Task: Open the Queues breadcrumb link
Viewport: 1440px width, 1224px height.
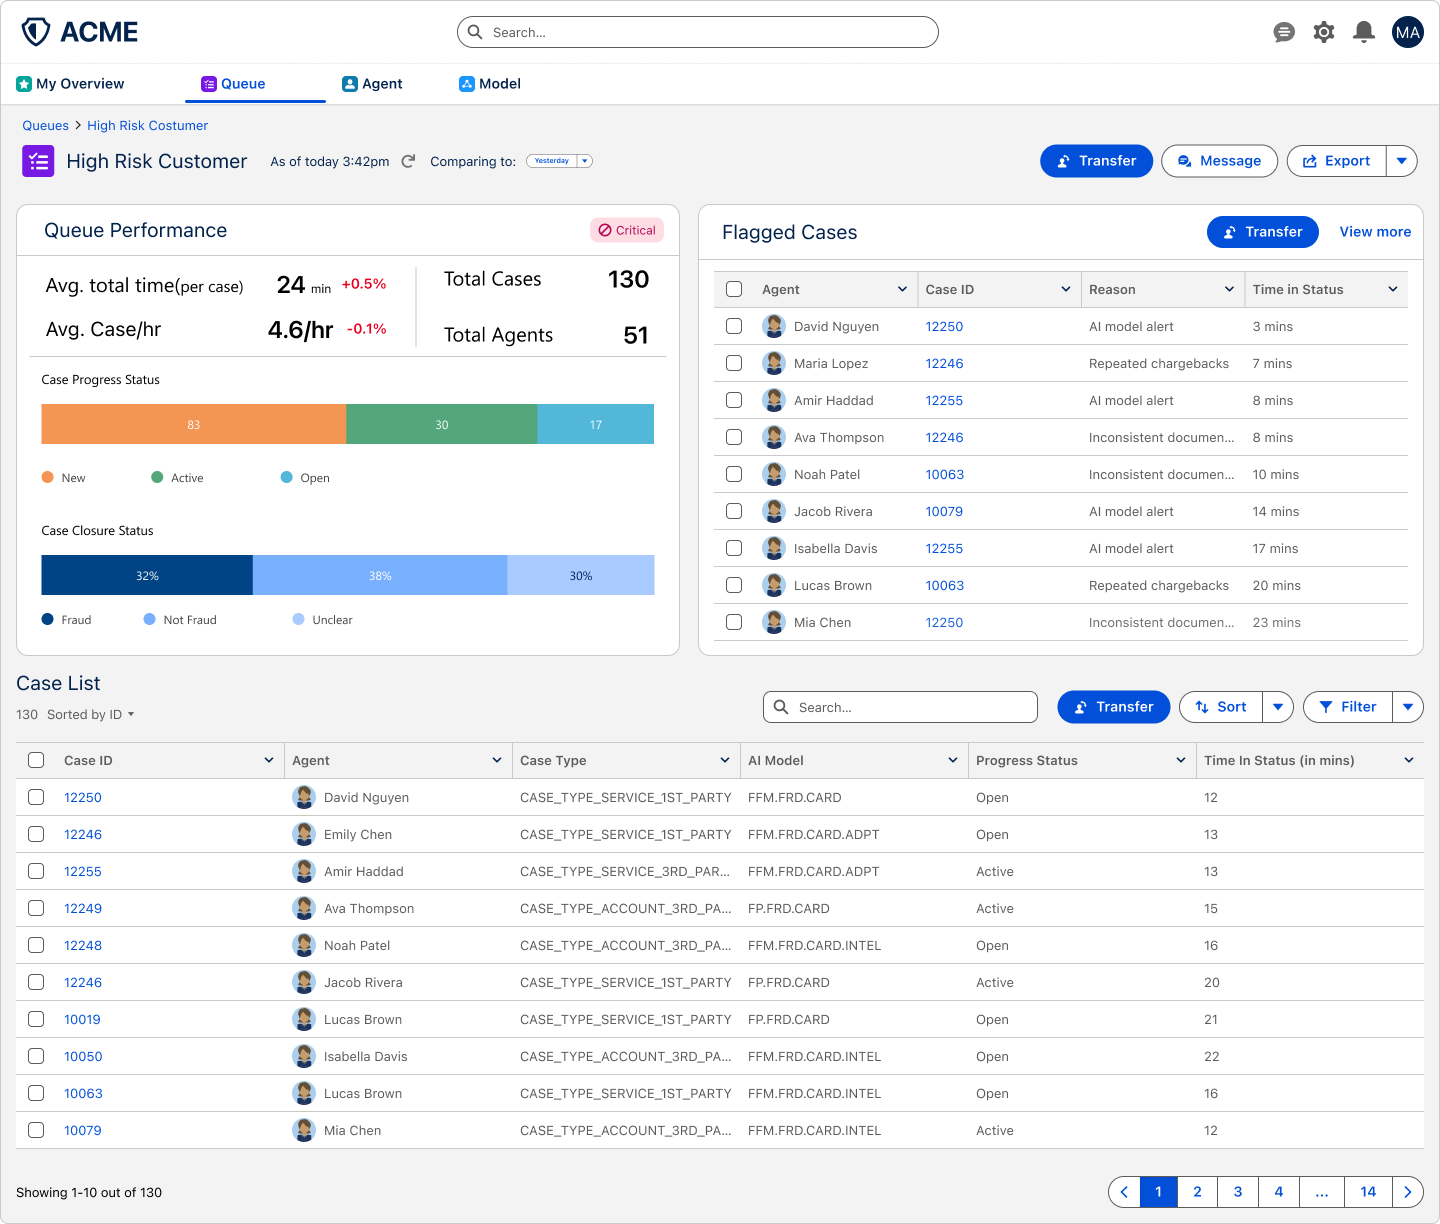Action: point(46,126)
